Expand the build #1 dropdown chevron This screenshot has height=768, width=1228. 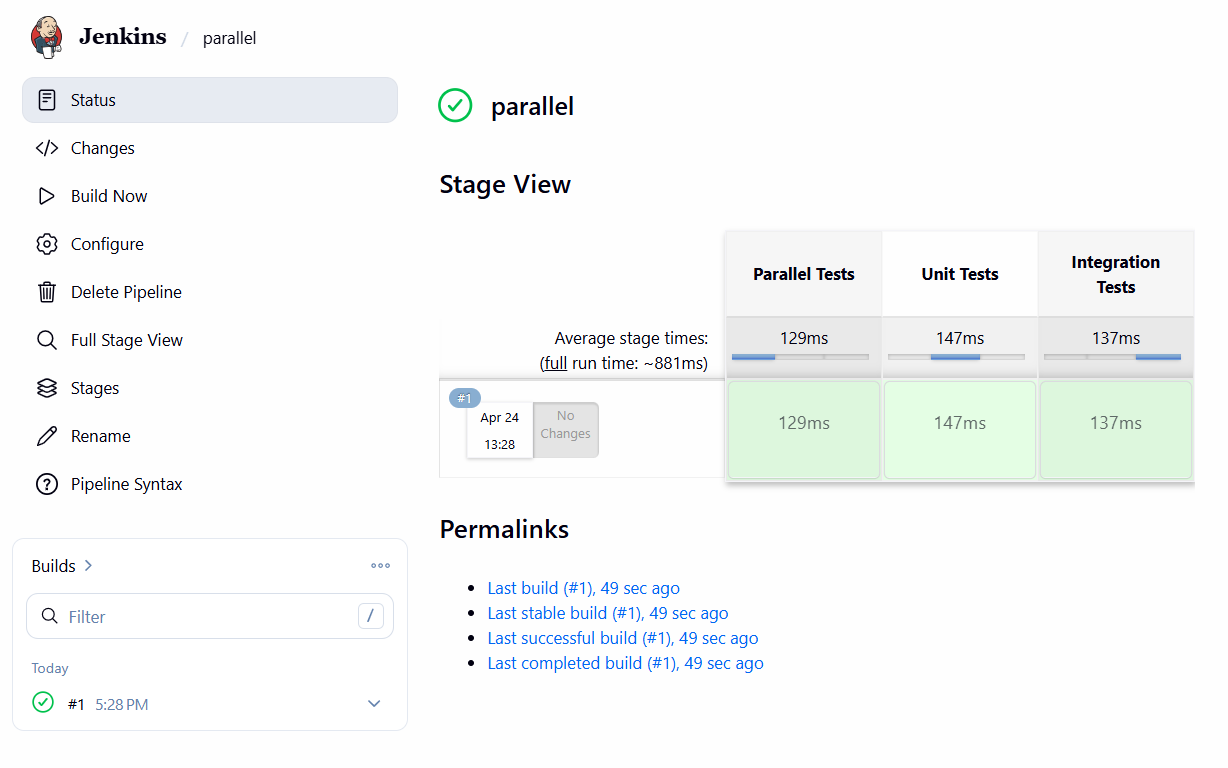point(374,704)
